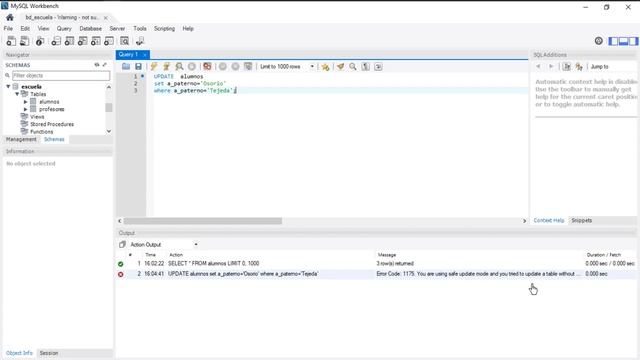The image size is (640, 360).
Task: Run Explain plan for statement
Action: point(179,67)
